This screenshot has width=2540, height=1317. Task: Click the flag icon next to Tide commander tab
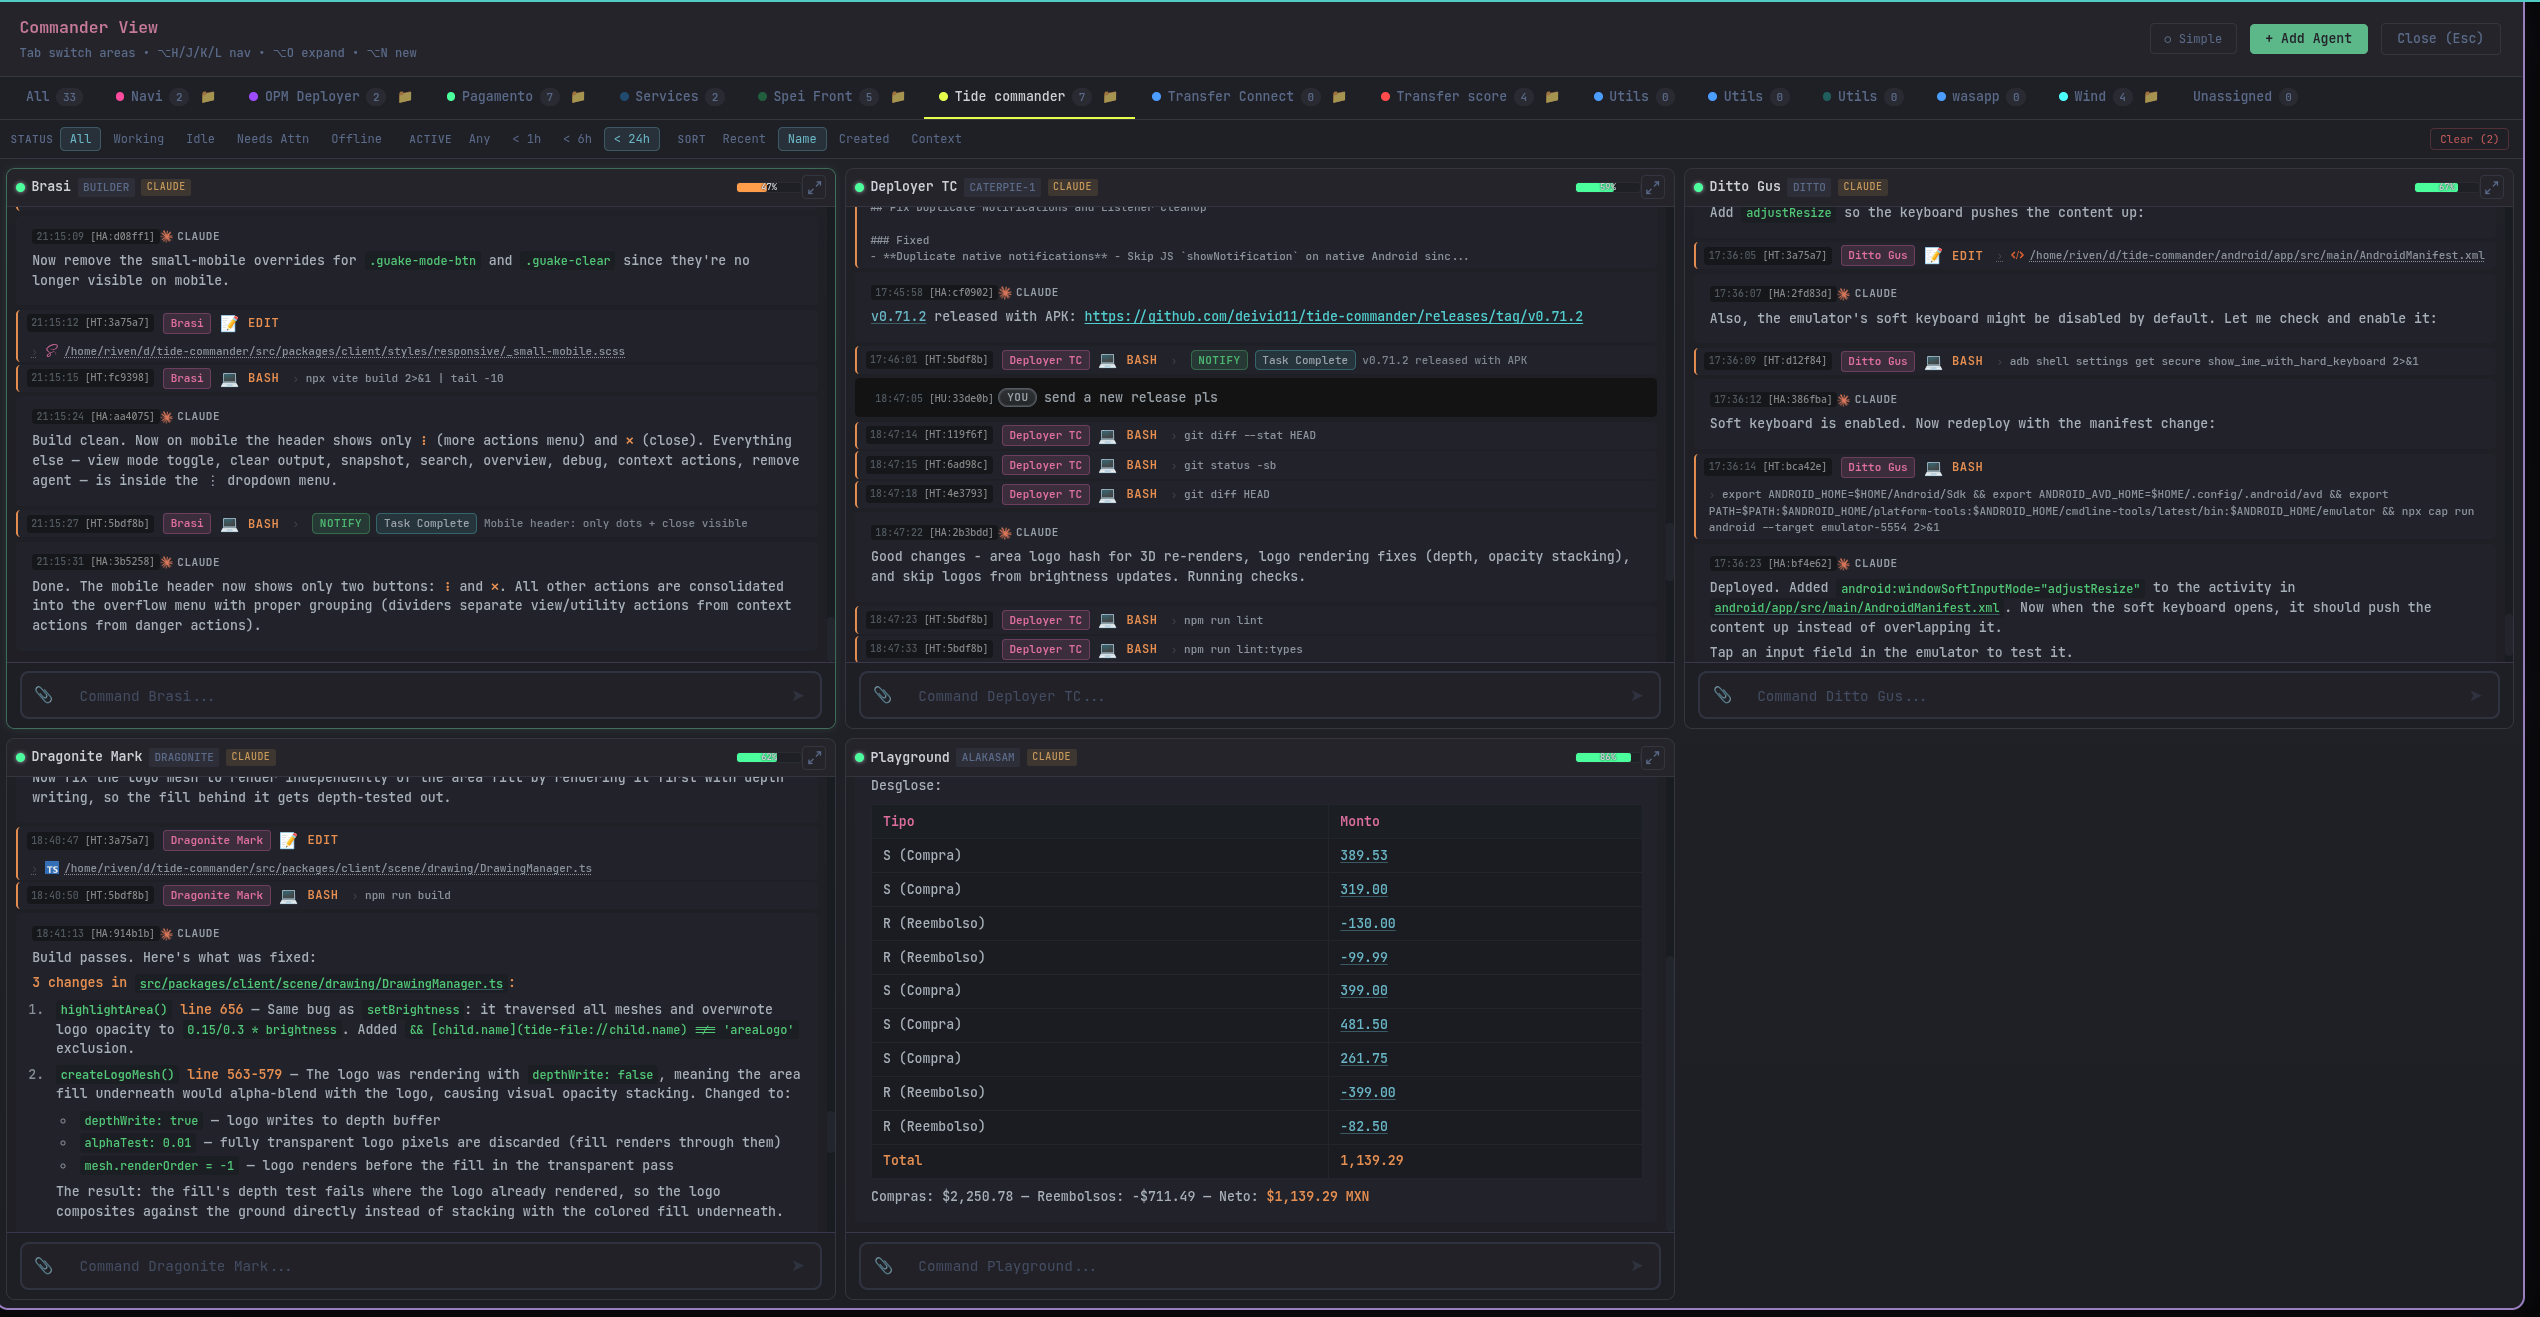[1110, 97]
